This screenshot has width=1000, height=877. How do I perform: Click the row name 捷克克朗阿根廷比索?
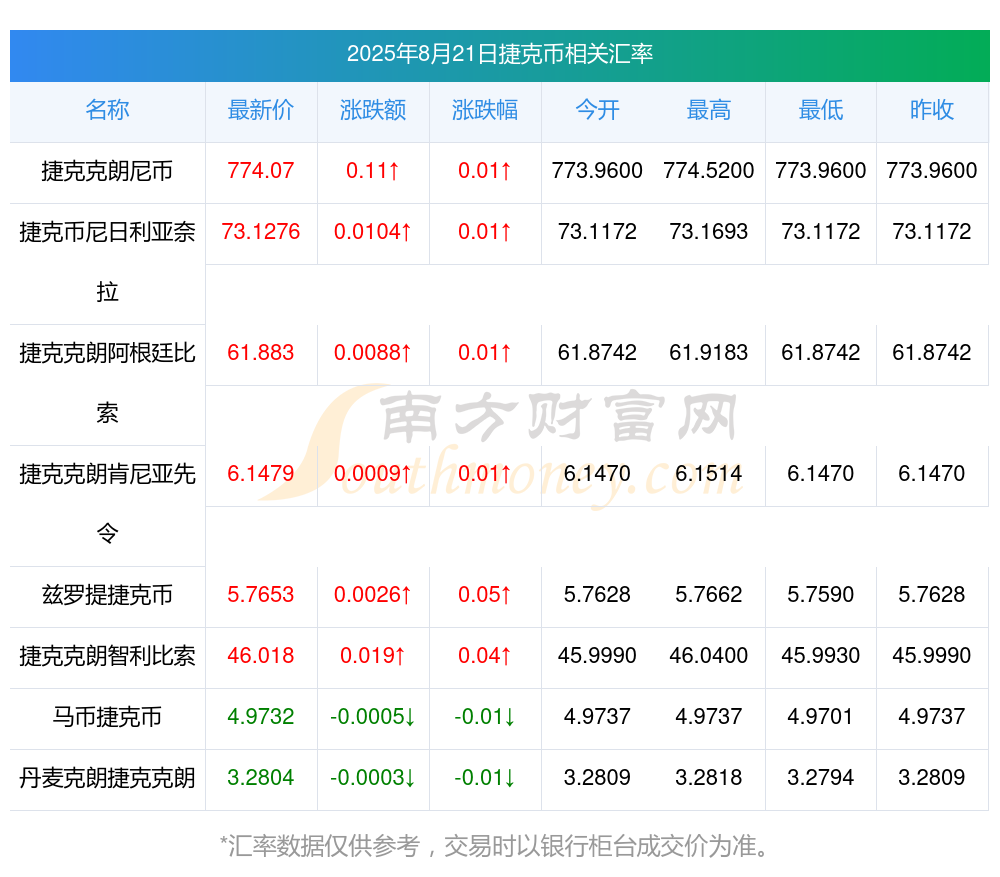(x=107, y=383)
